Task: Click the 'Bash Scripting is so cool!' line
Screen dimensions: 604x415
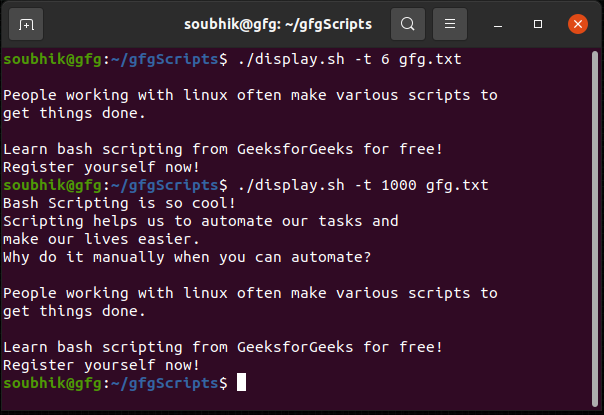Action: click(x=119, y=203)
